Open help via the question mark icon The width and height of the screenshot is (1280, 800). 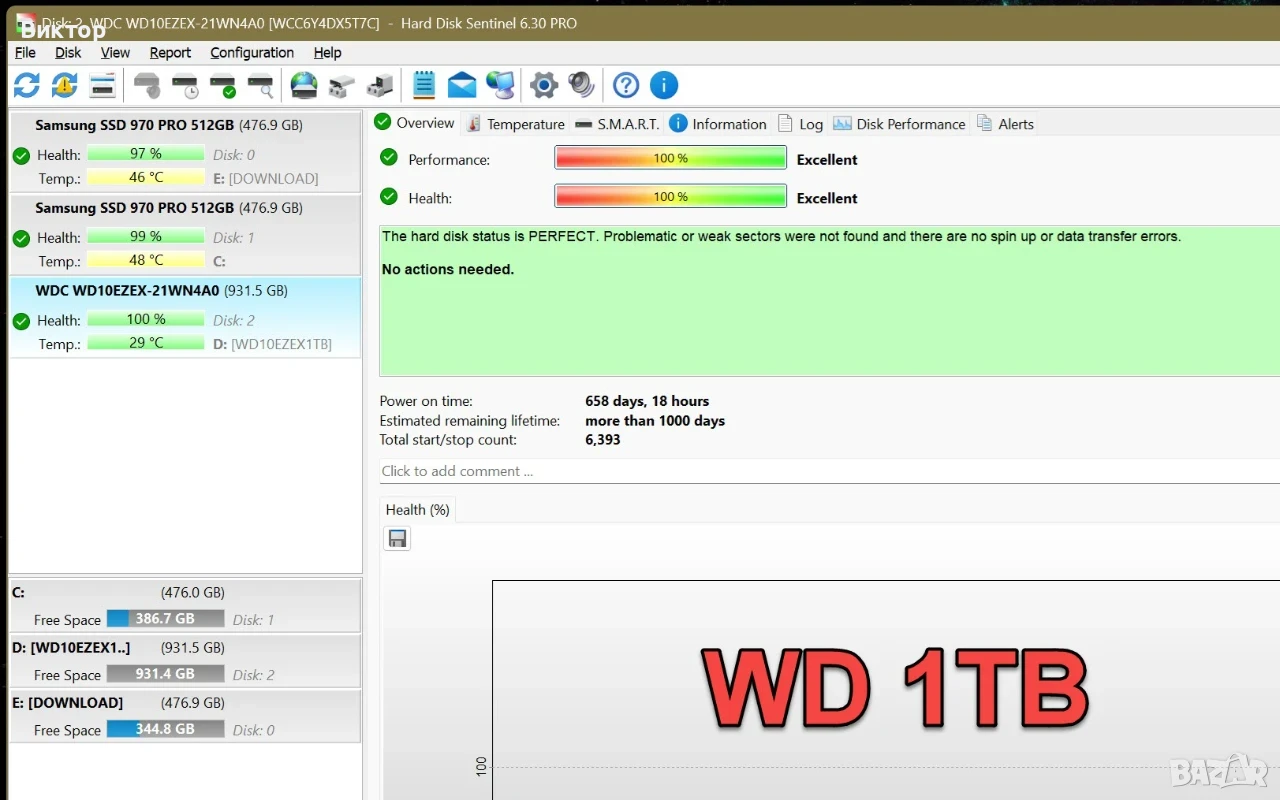point(626,85)
